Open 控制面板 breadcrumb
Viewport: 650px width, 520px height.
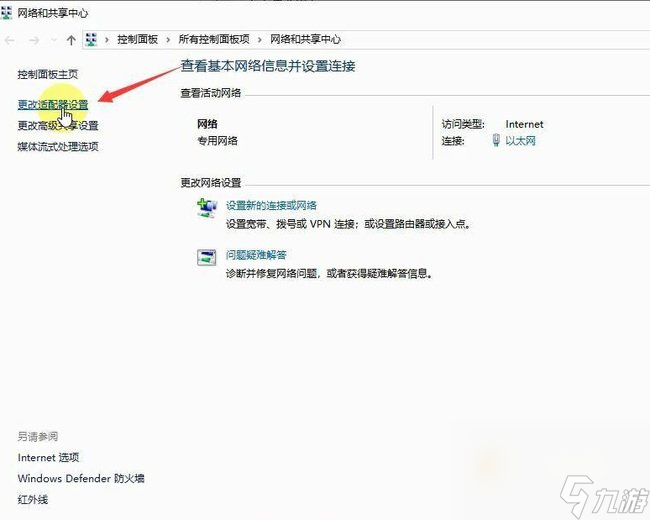(137, 39)
